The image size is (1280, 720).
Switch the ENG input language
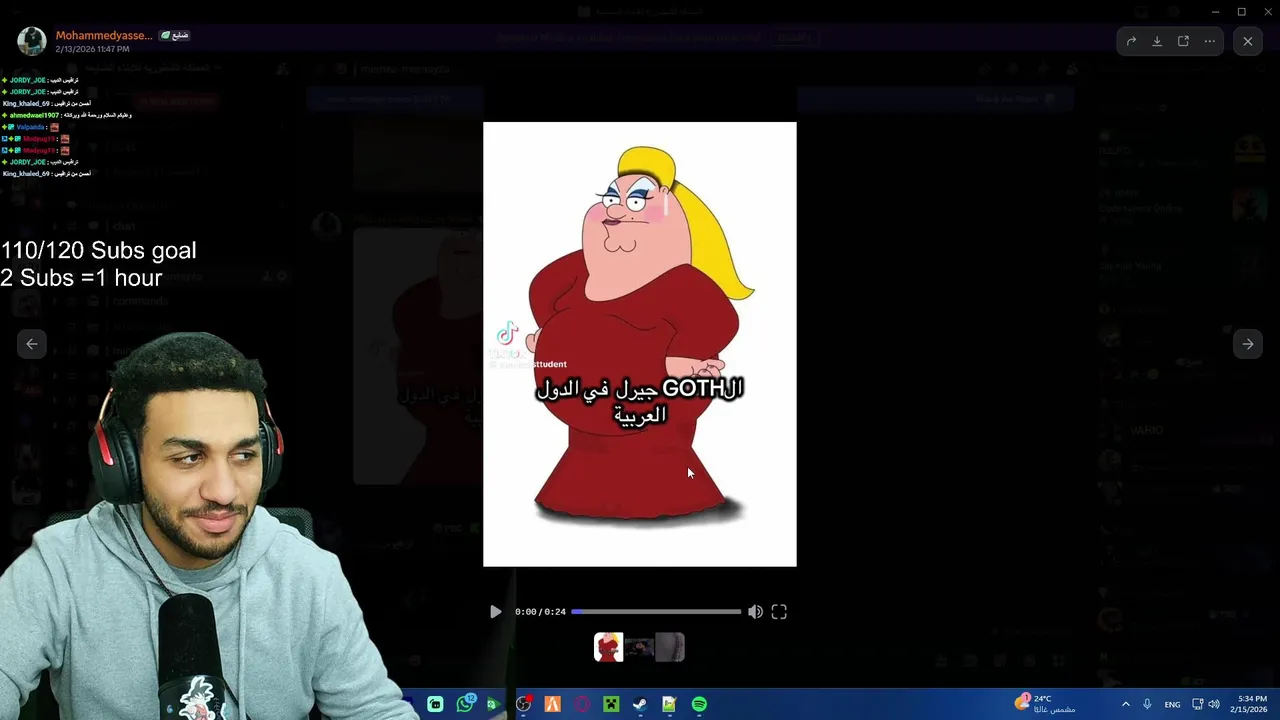(x=1172, y=704)
